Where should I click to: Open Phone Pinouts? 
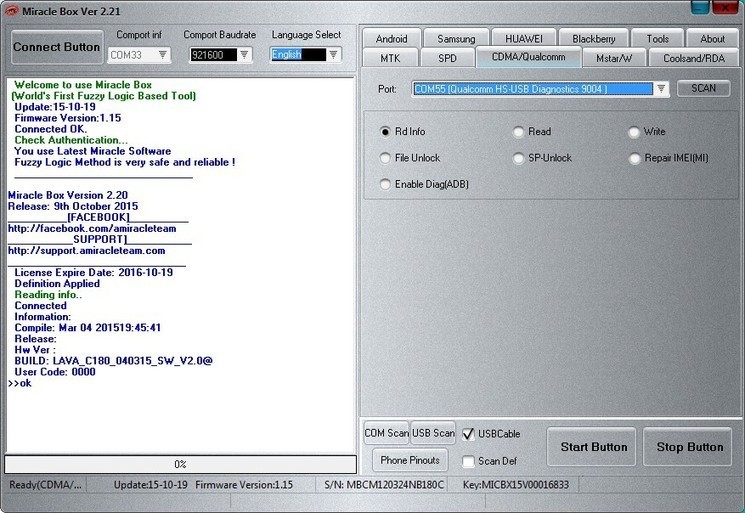[x=410, y=460]
